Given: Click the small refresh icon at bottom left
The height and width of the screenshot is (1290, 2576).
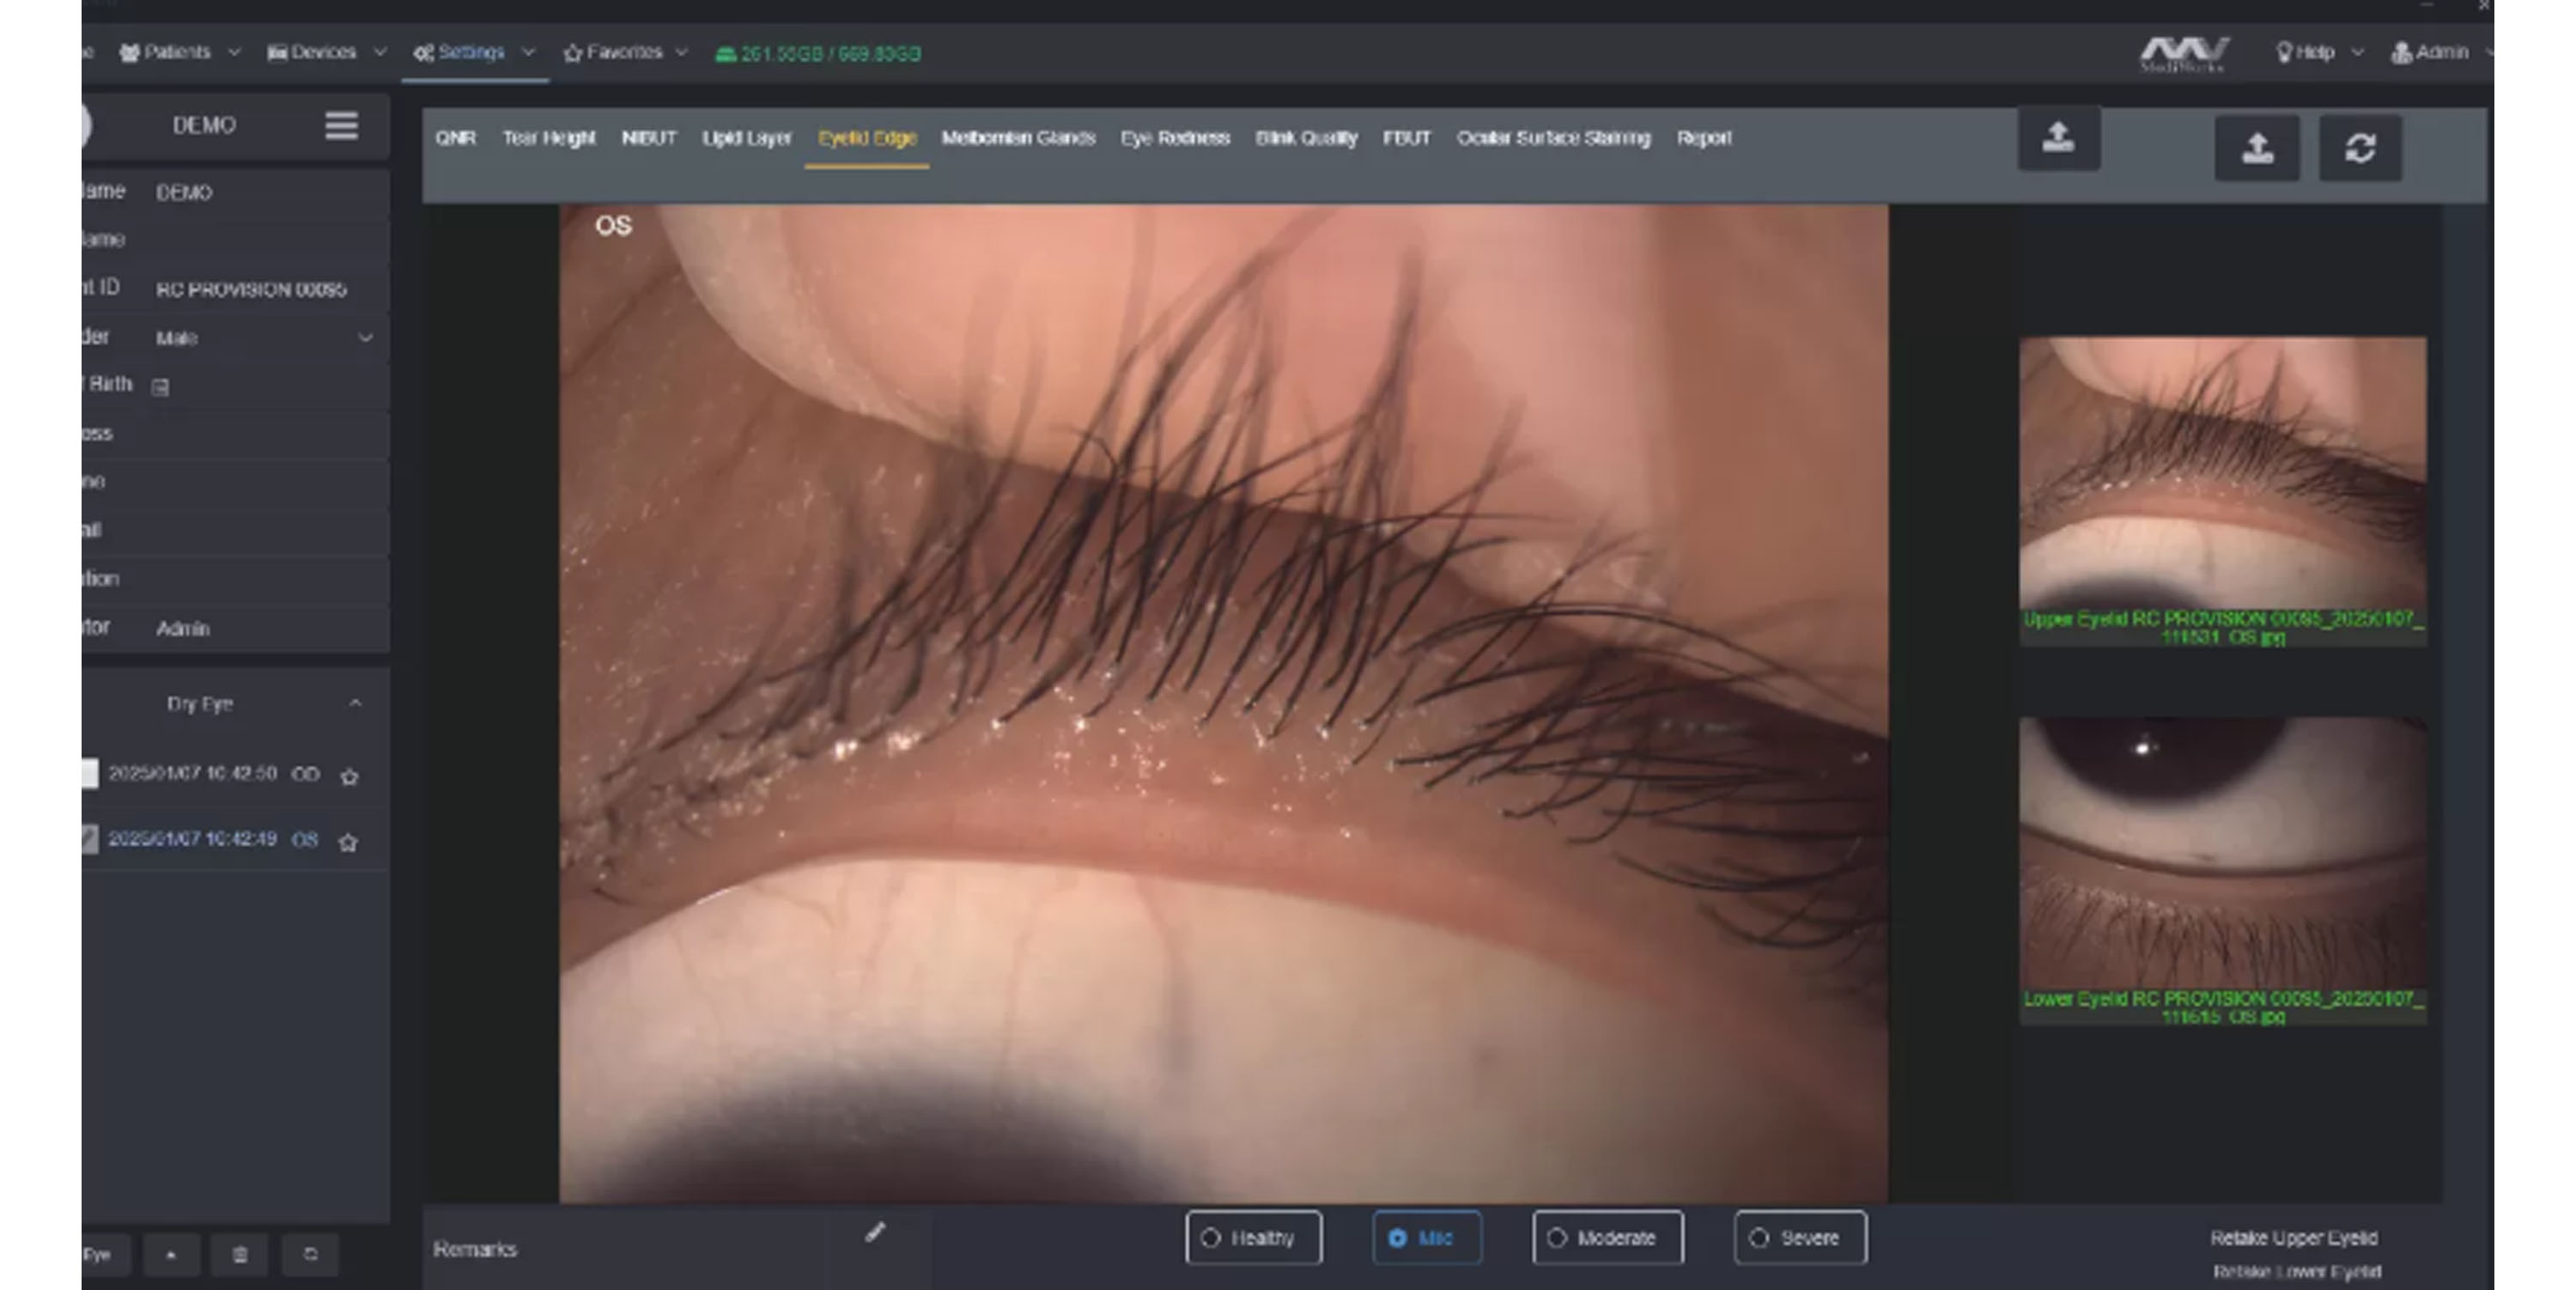Looking at the screenshot, I should click(x=310, y=1255).
